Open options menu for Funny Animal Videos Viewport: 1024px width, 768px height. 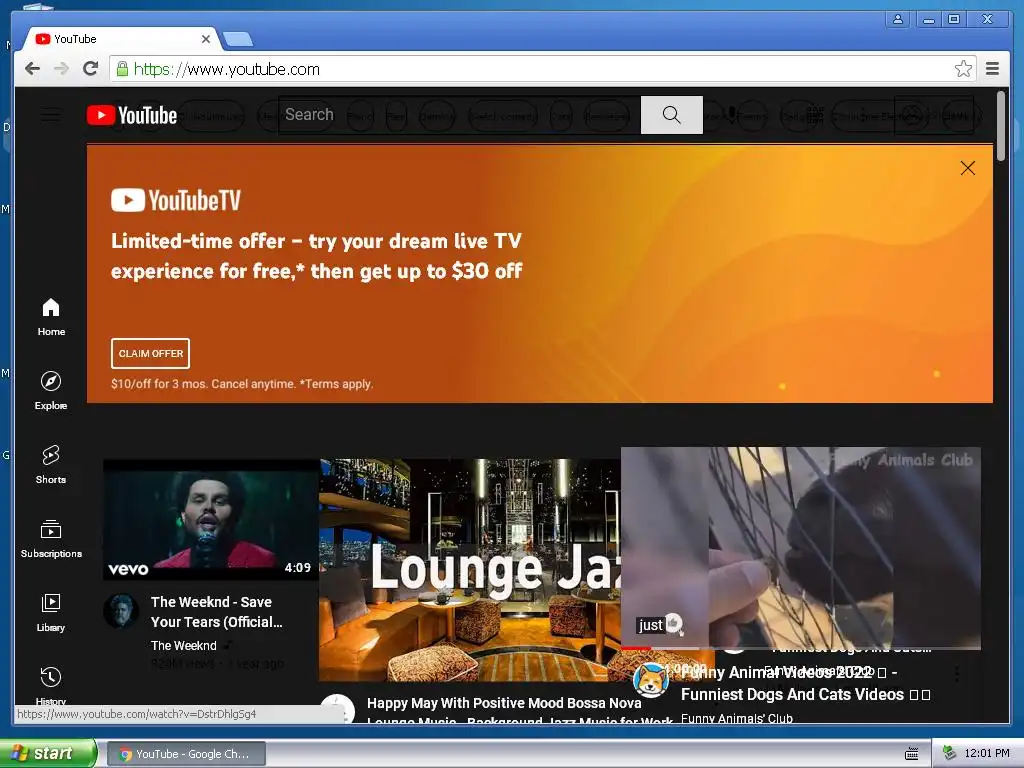[x=957, y=674]
